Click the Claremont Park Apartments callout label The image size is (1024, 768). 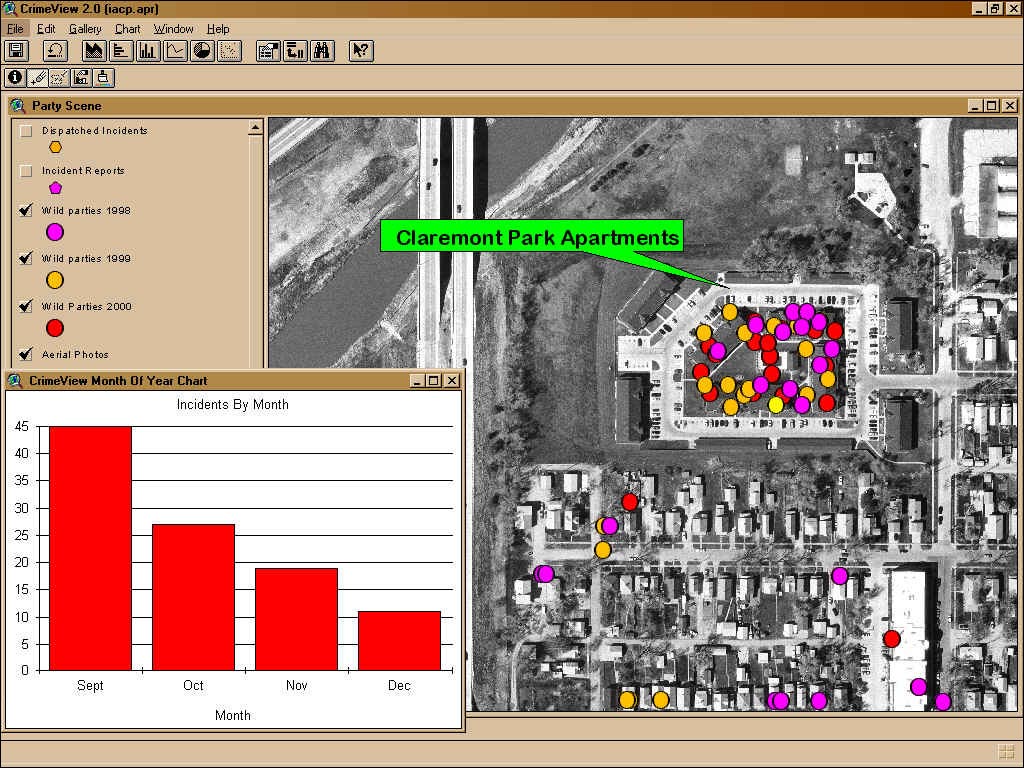532,236
